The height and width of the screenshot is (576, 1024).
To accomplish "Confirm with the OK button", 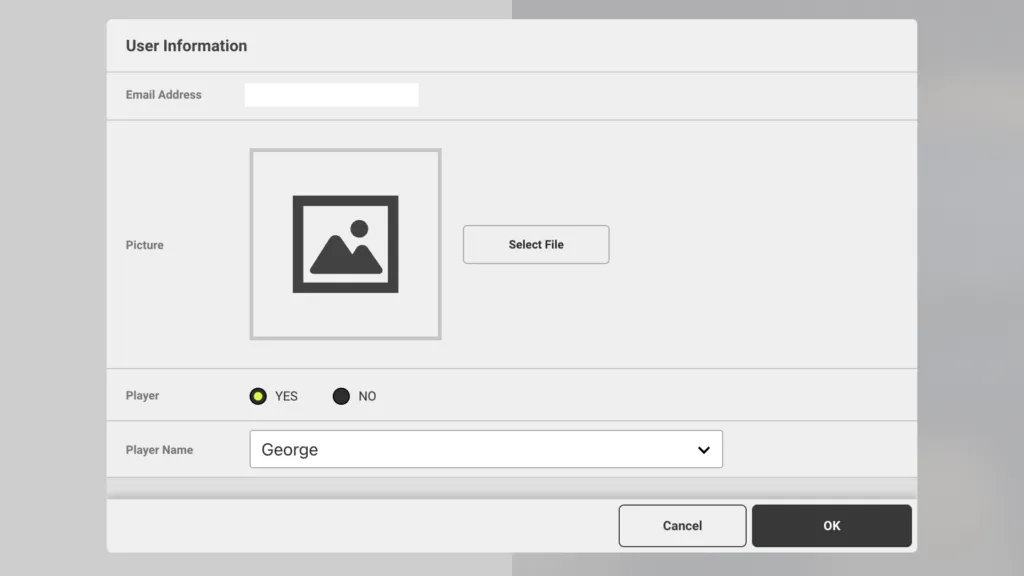I will tap(831, 526).
